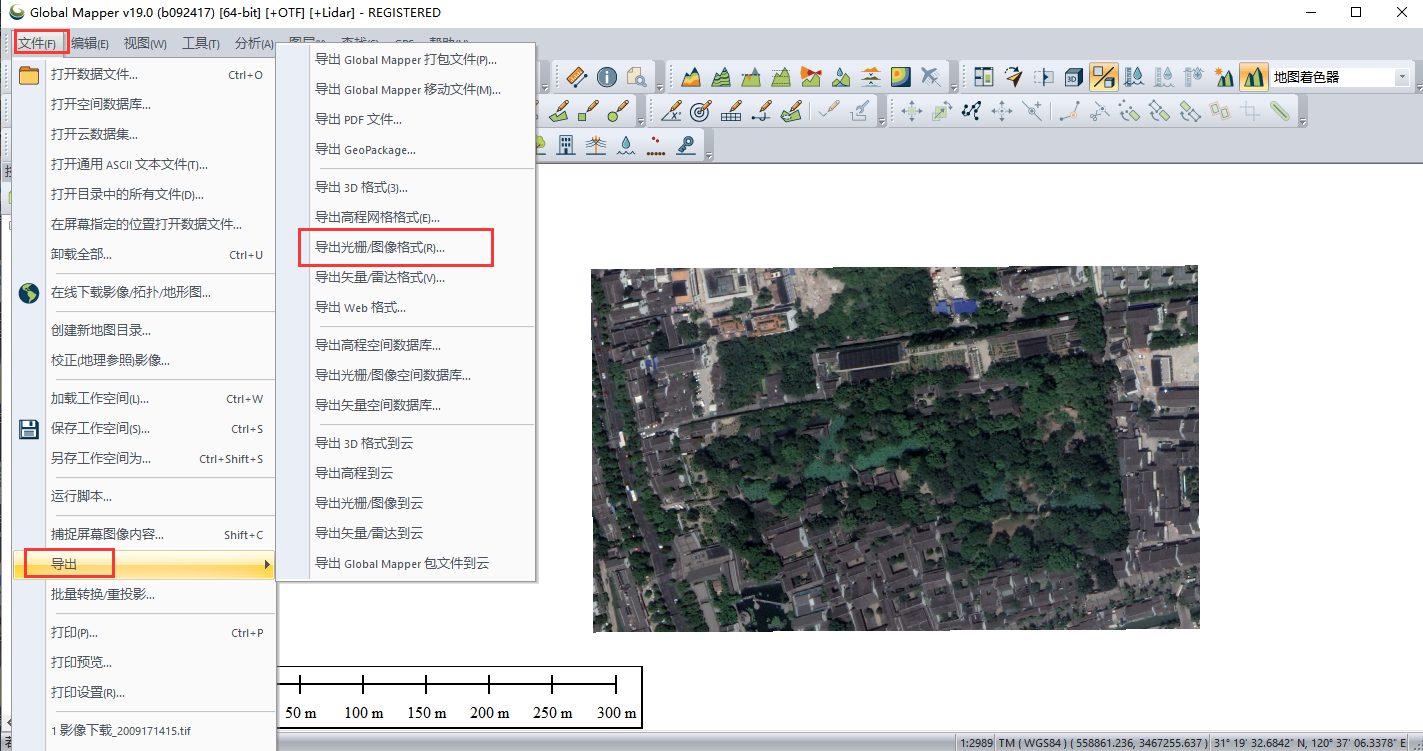
Task: Click the sea level rise simulation icon
Action: coord(871,77)
